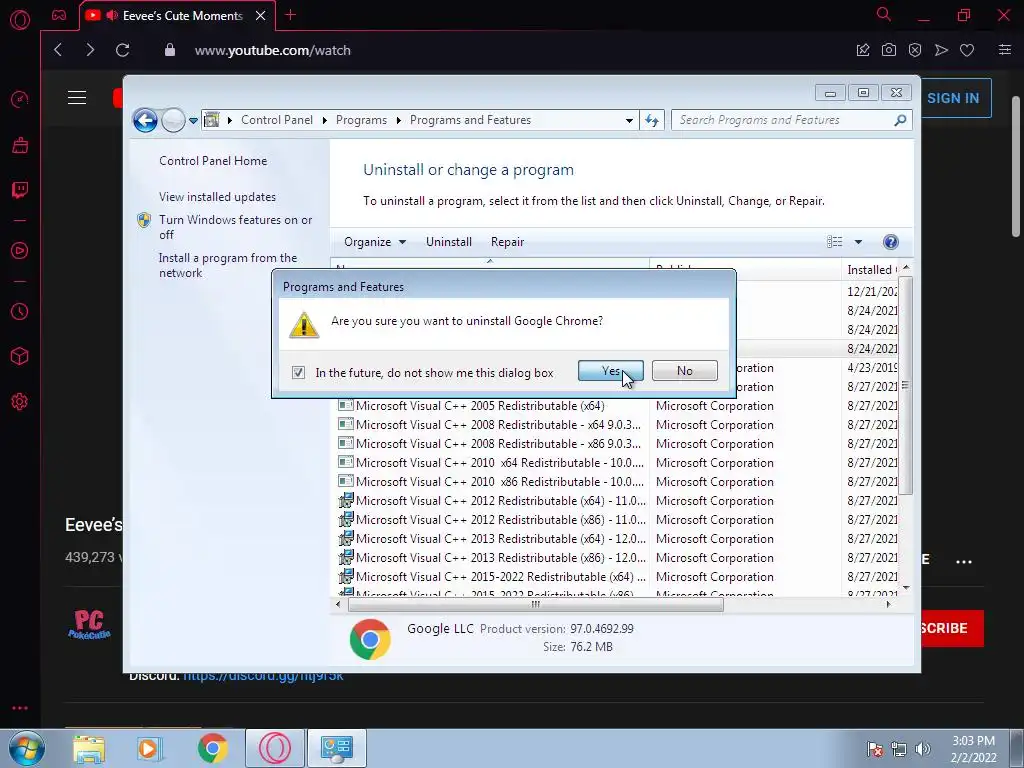Screen dimensions: 1024x768
Task: Switch to Eevee's Cute Moments tab
Action: click(175, 16)
